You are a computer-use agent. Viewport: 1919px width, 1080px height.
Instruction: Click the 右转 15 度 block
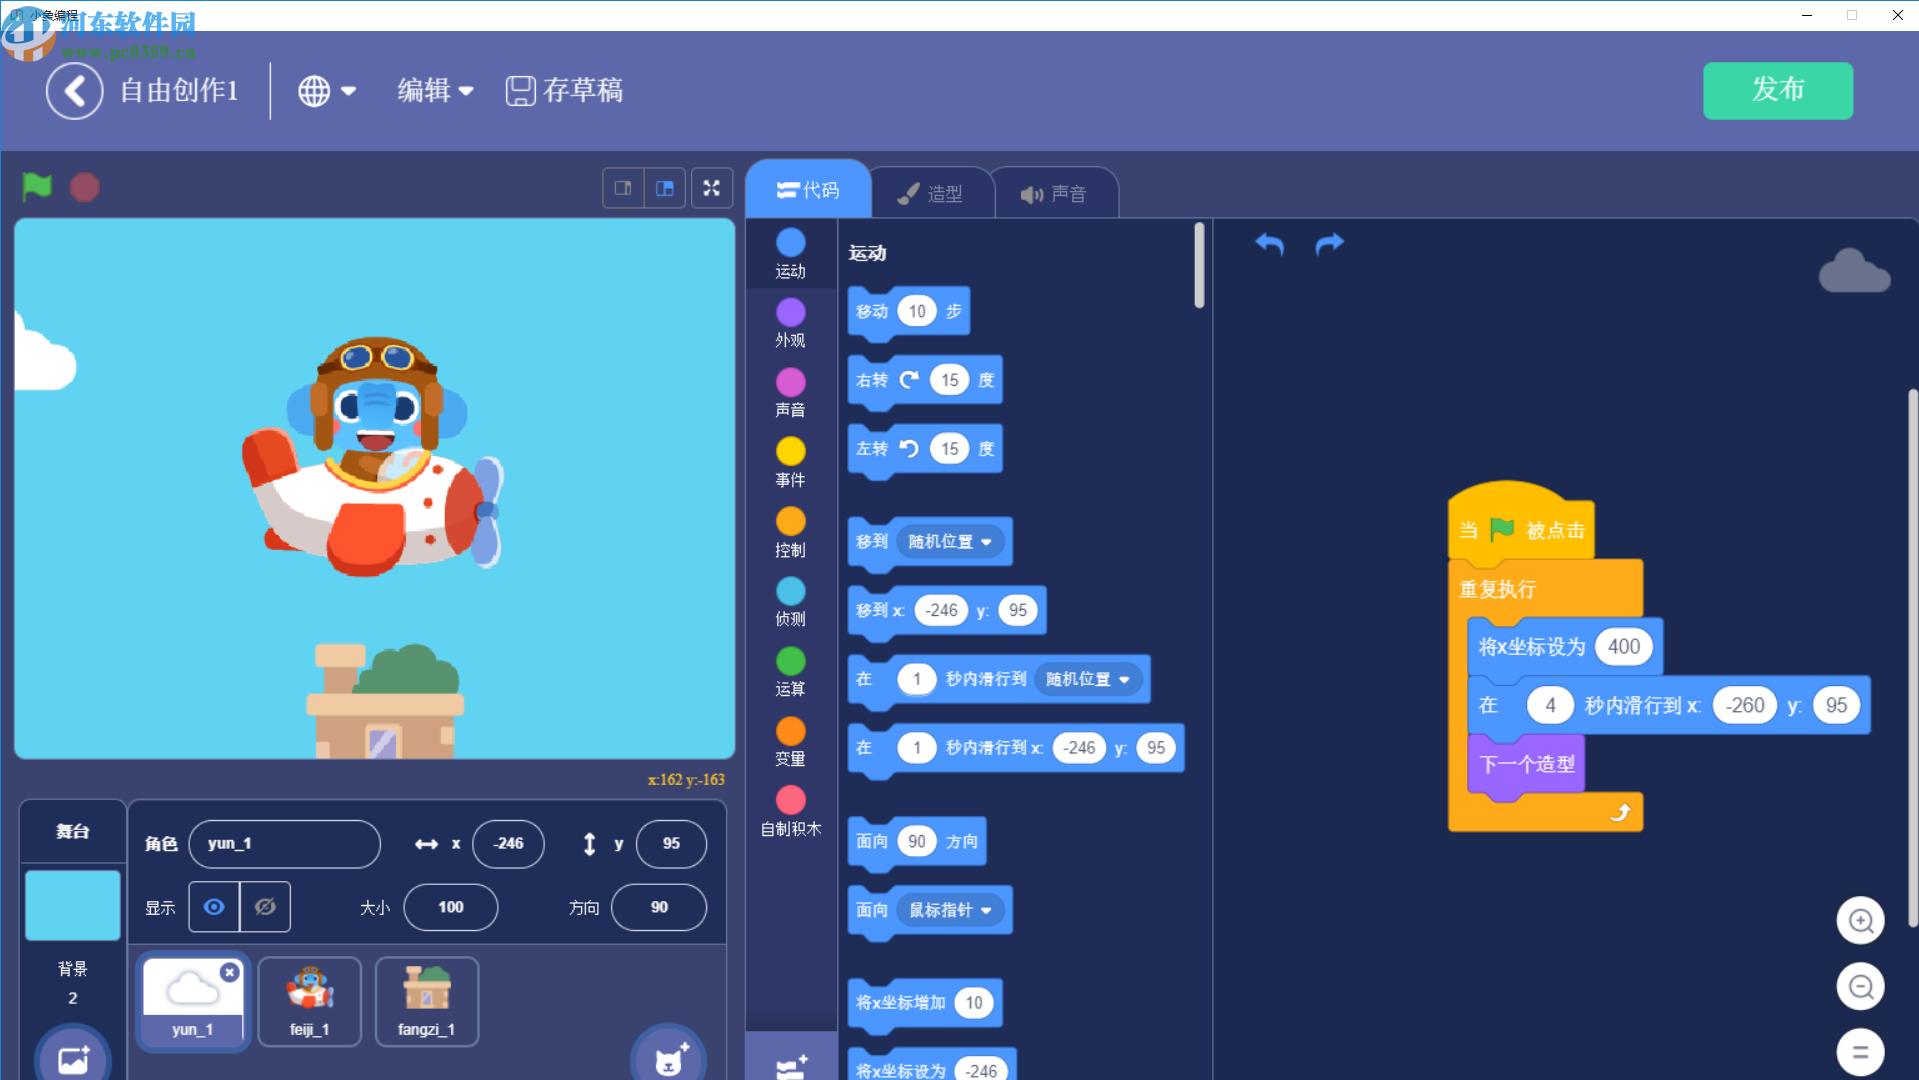coord(925,381)
